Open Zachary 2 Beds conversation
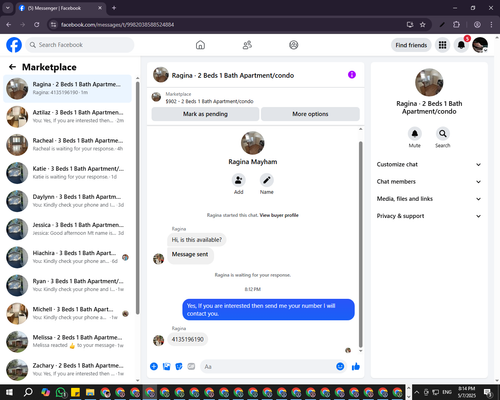Screen dimensions: 500x400 67,370
